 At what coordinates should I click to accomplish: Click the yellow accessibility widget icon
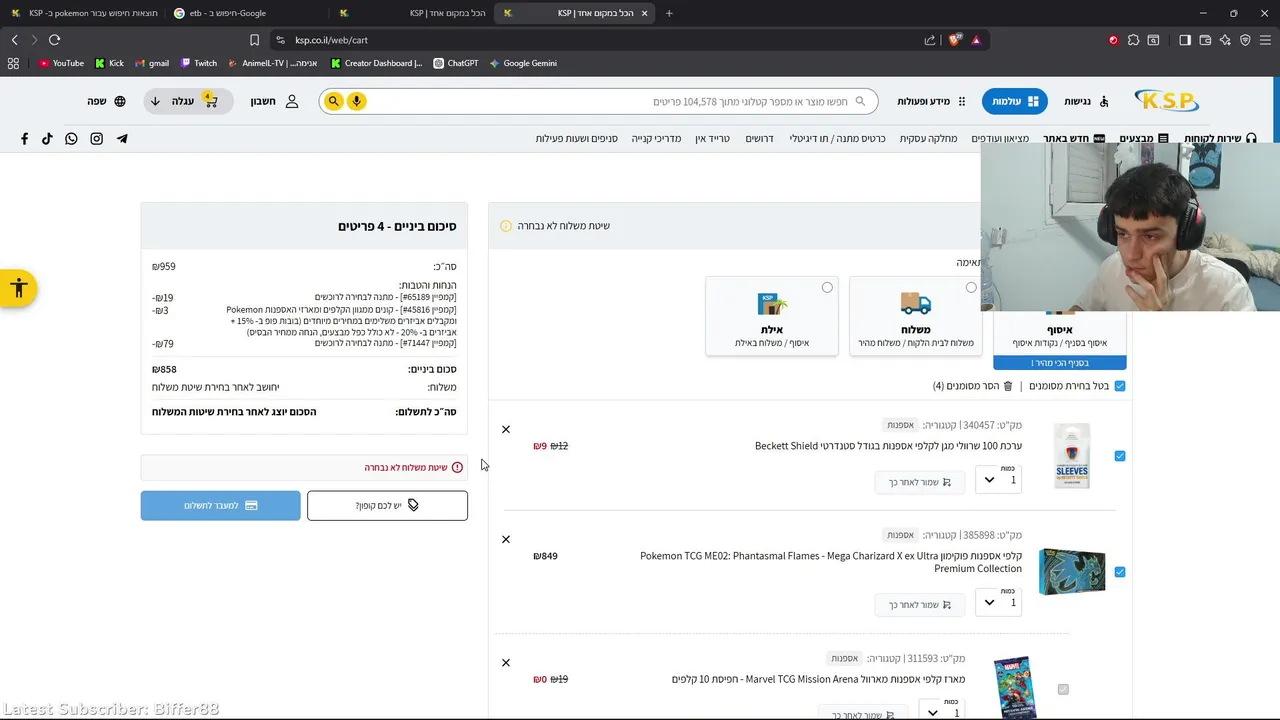click(x=18, y=289)
